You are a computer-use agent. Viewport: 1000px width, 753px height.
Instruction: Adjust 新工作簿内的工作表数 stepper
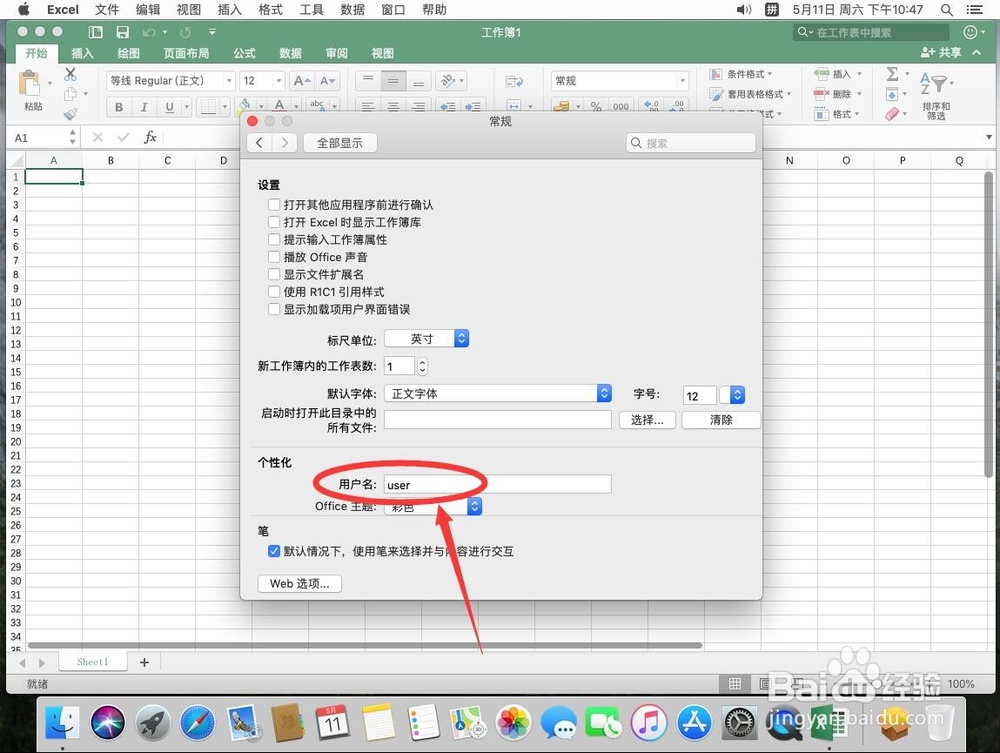pyautogui.click(x=422, y=366)
